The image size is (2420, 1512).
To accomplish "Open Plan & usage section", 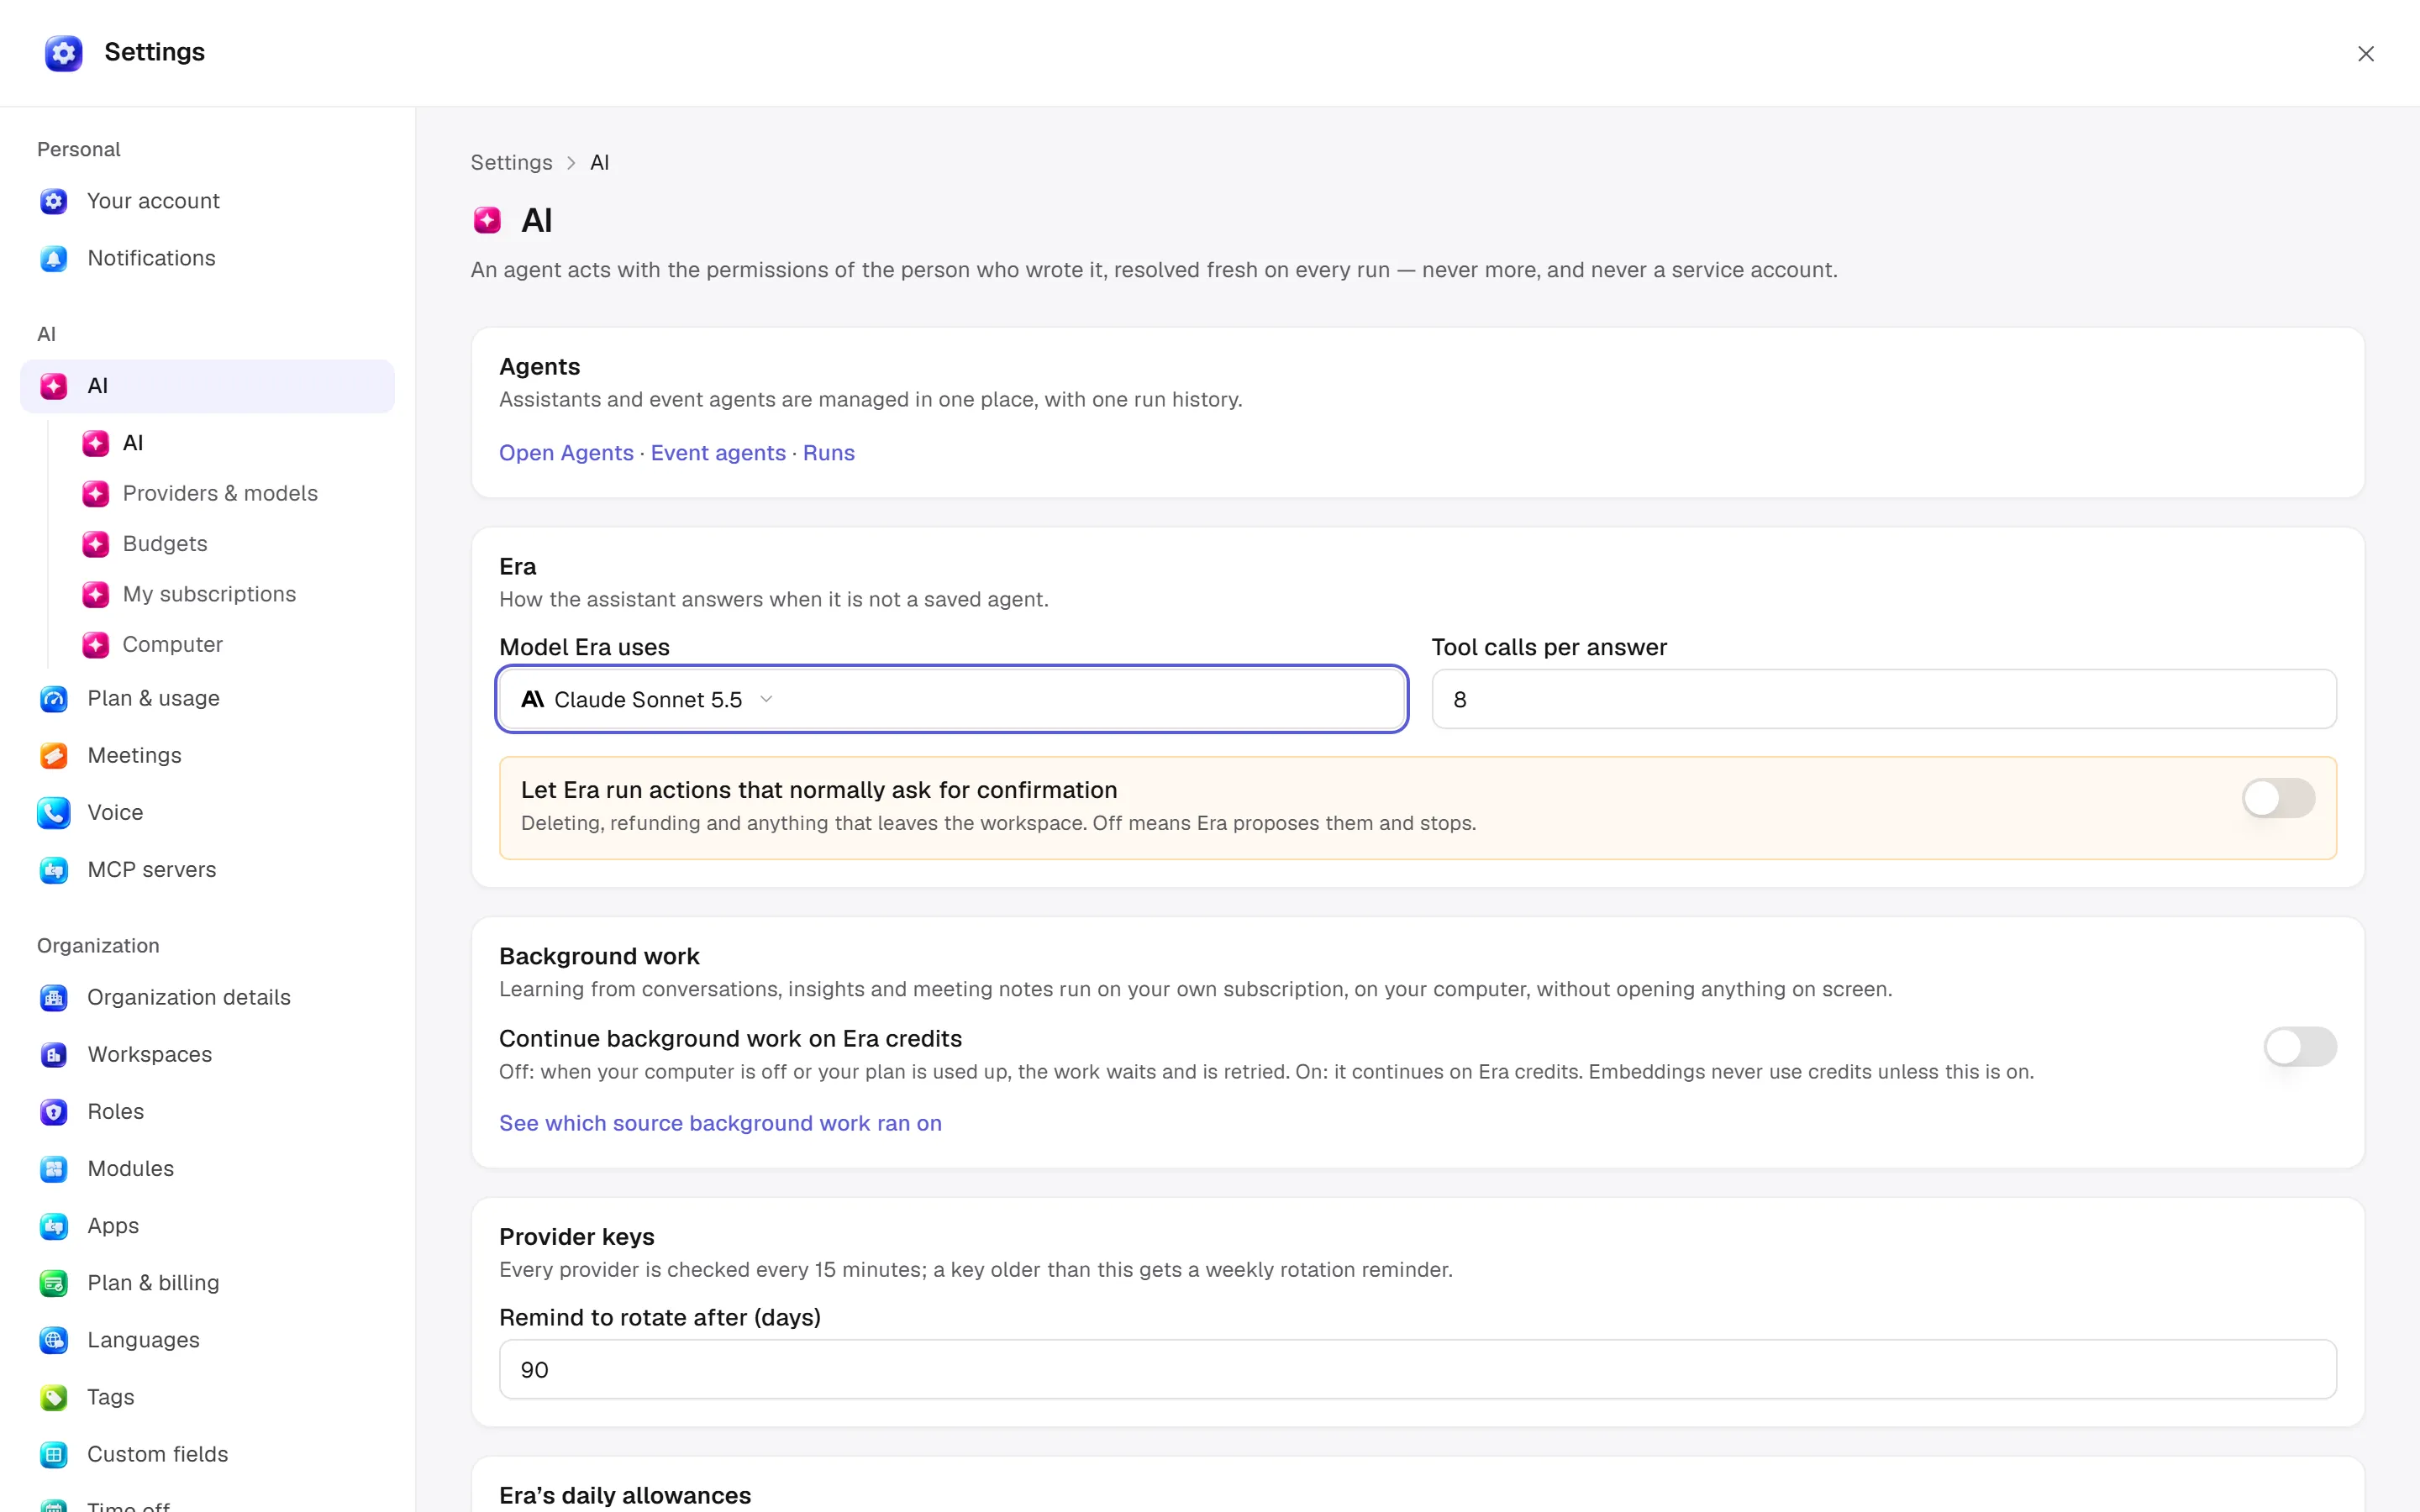I will tap(207, 698).
